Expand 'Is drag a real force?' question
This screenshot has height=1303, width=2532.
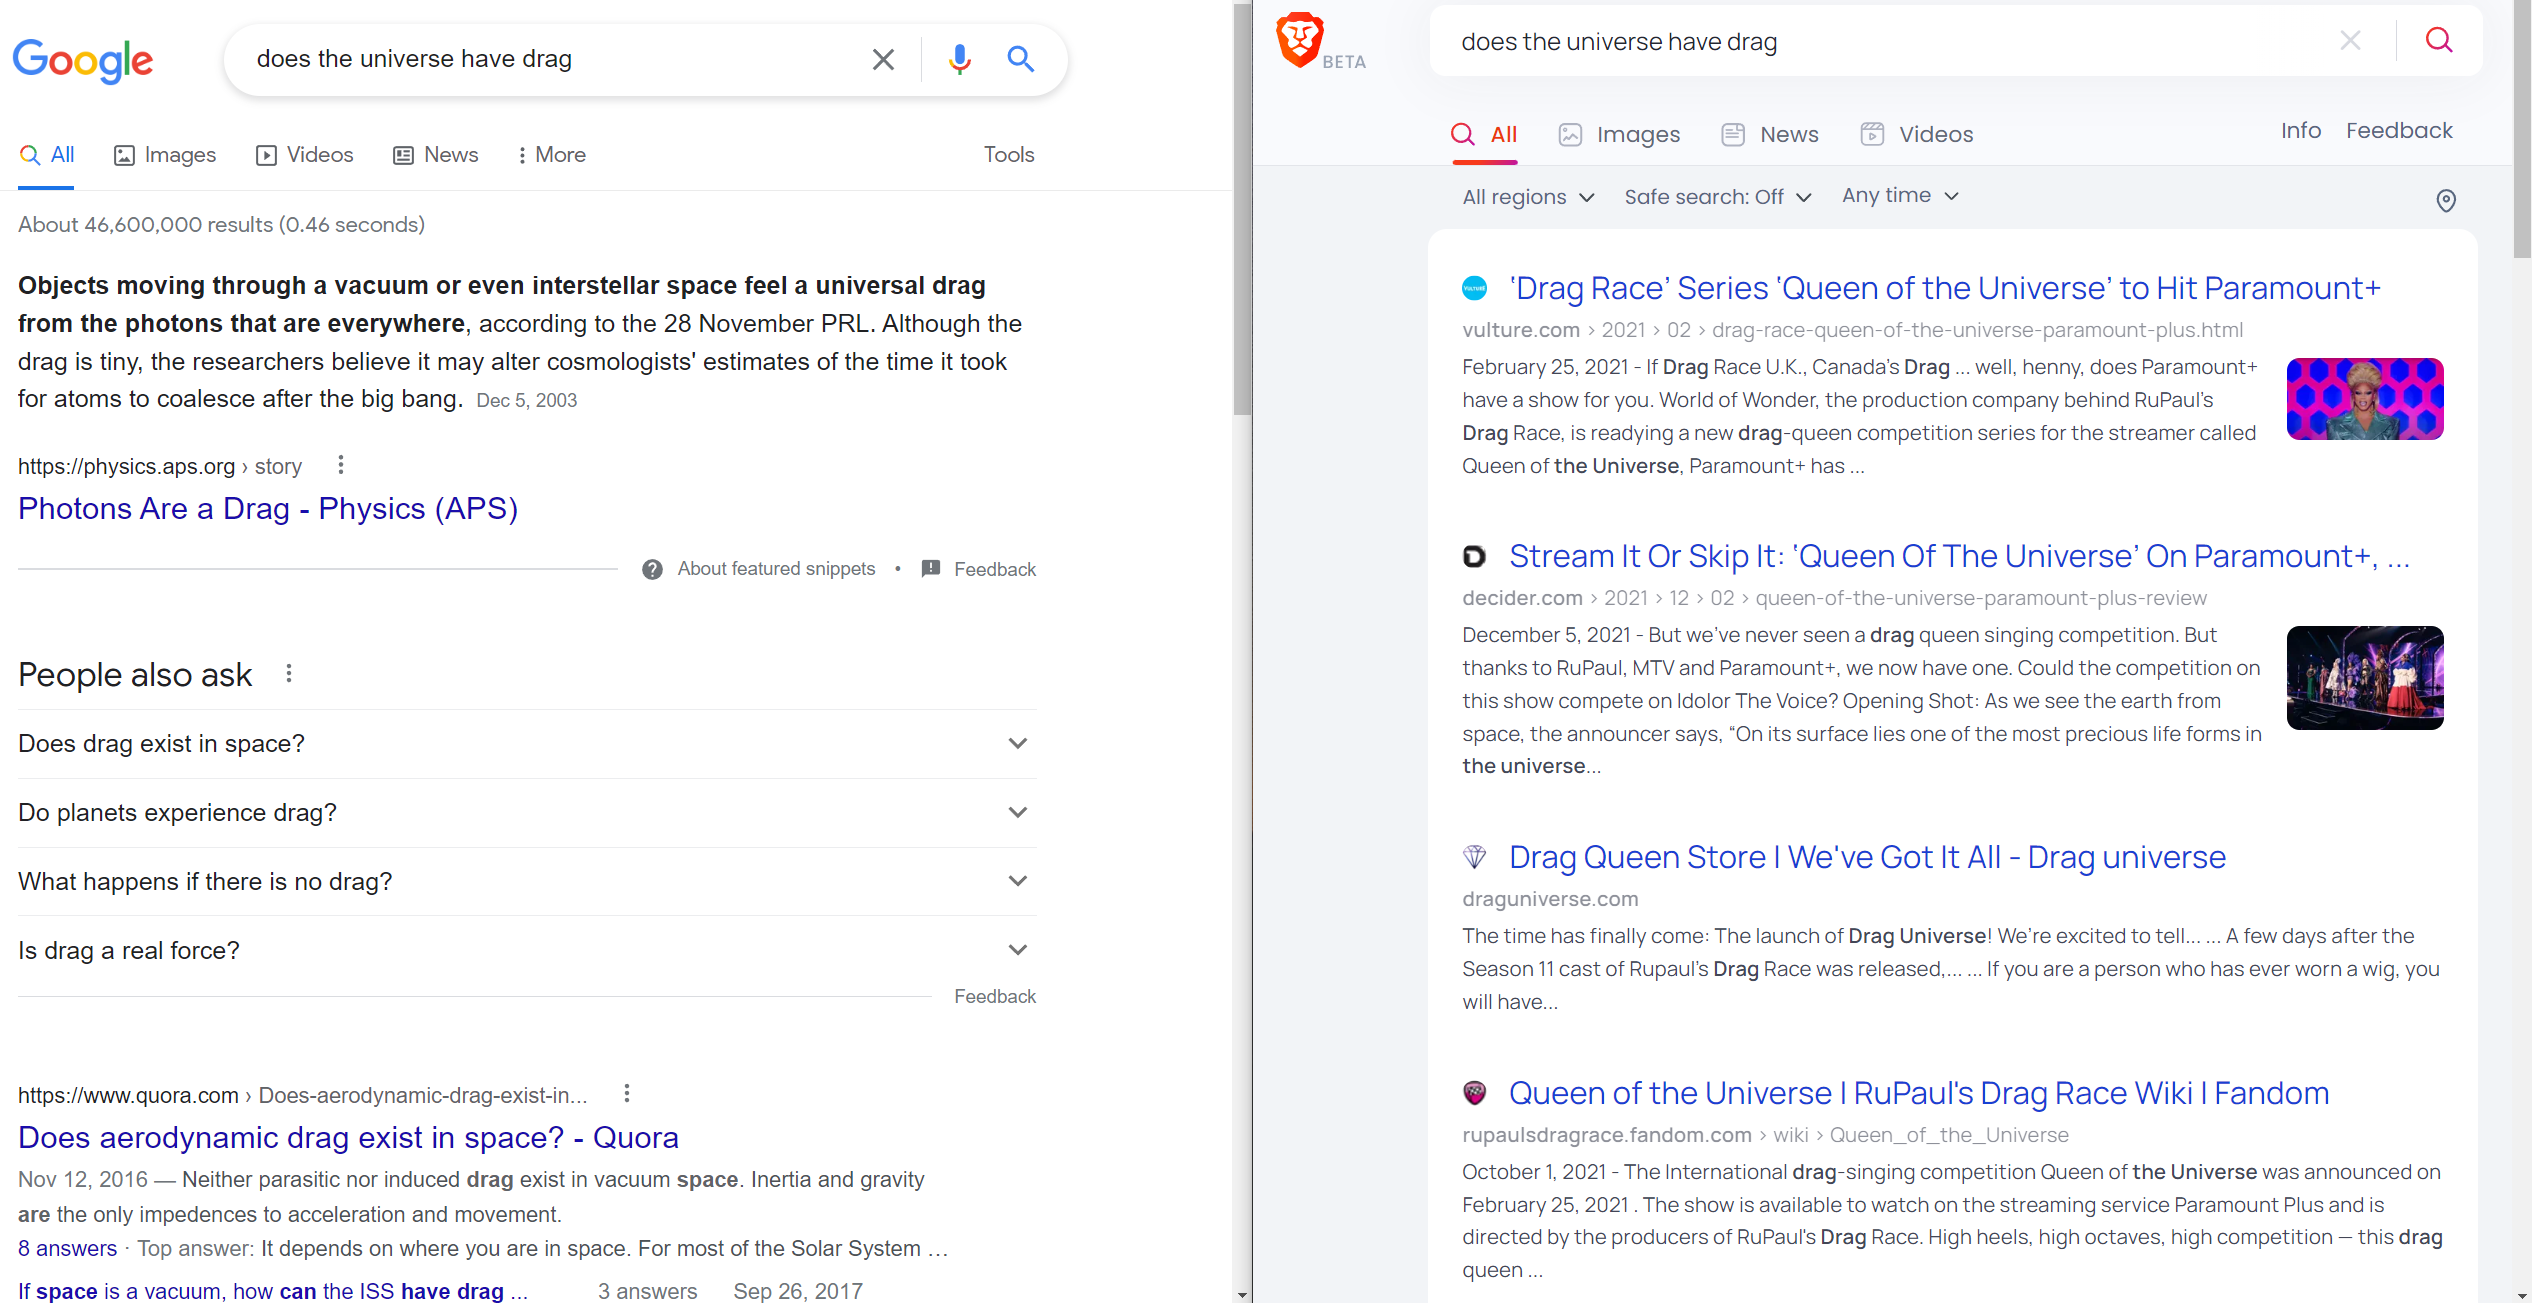point(1017,950)
